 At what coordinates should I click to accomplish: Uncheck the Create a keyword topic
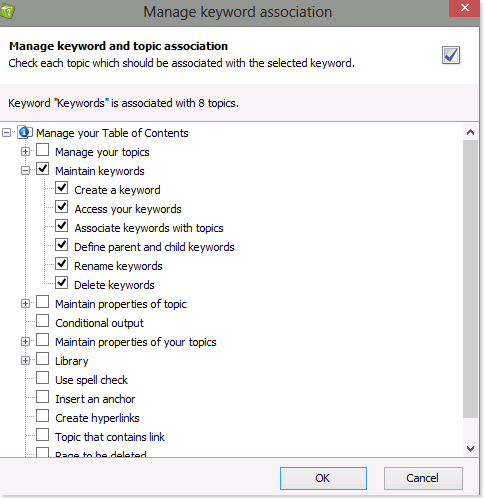click(x=62, y=188)
